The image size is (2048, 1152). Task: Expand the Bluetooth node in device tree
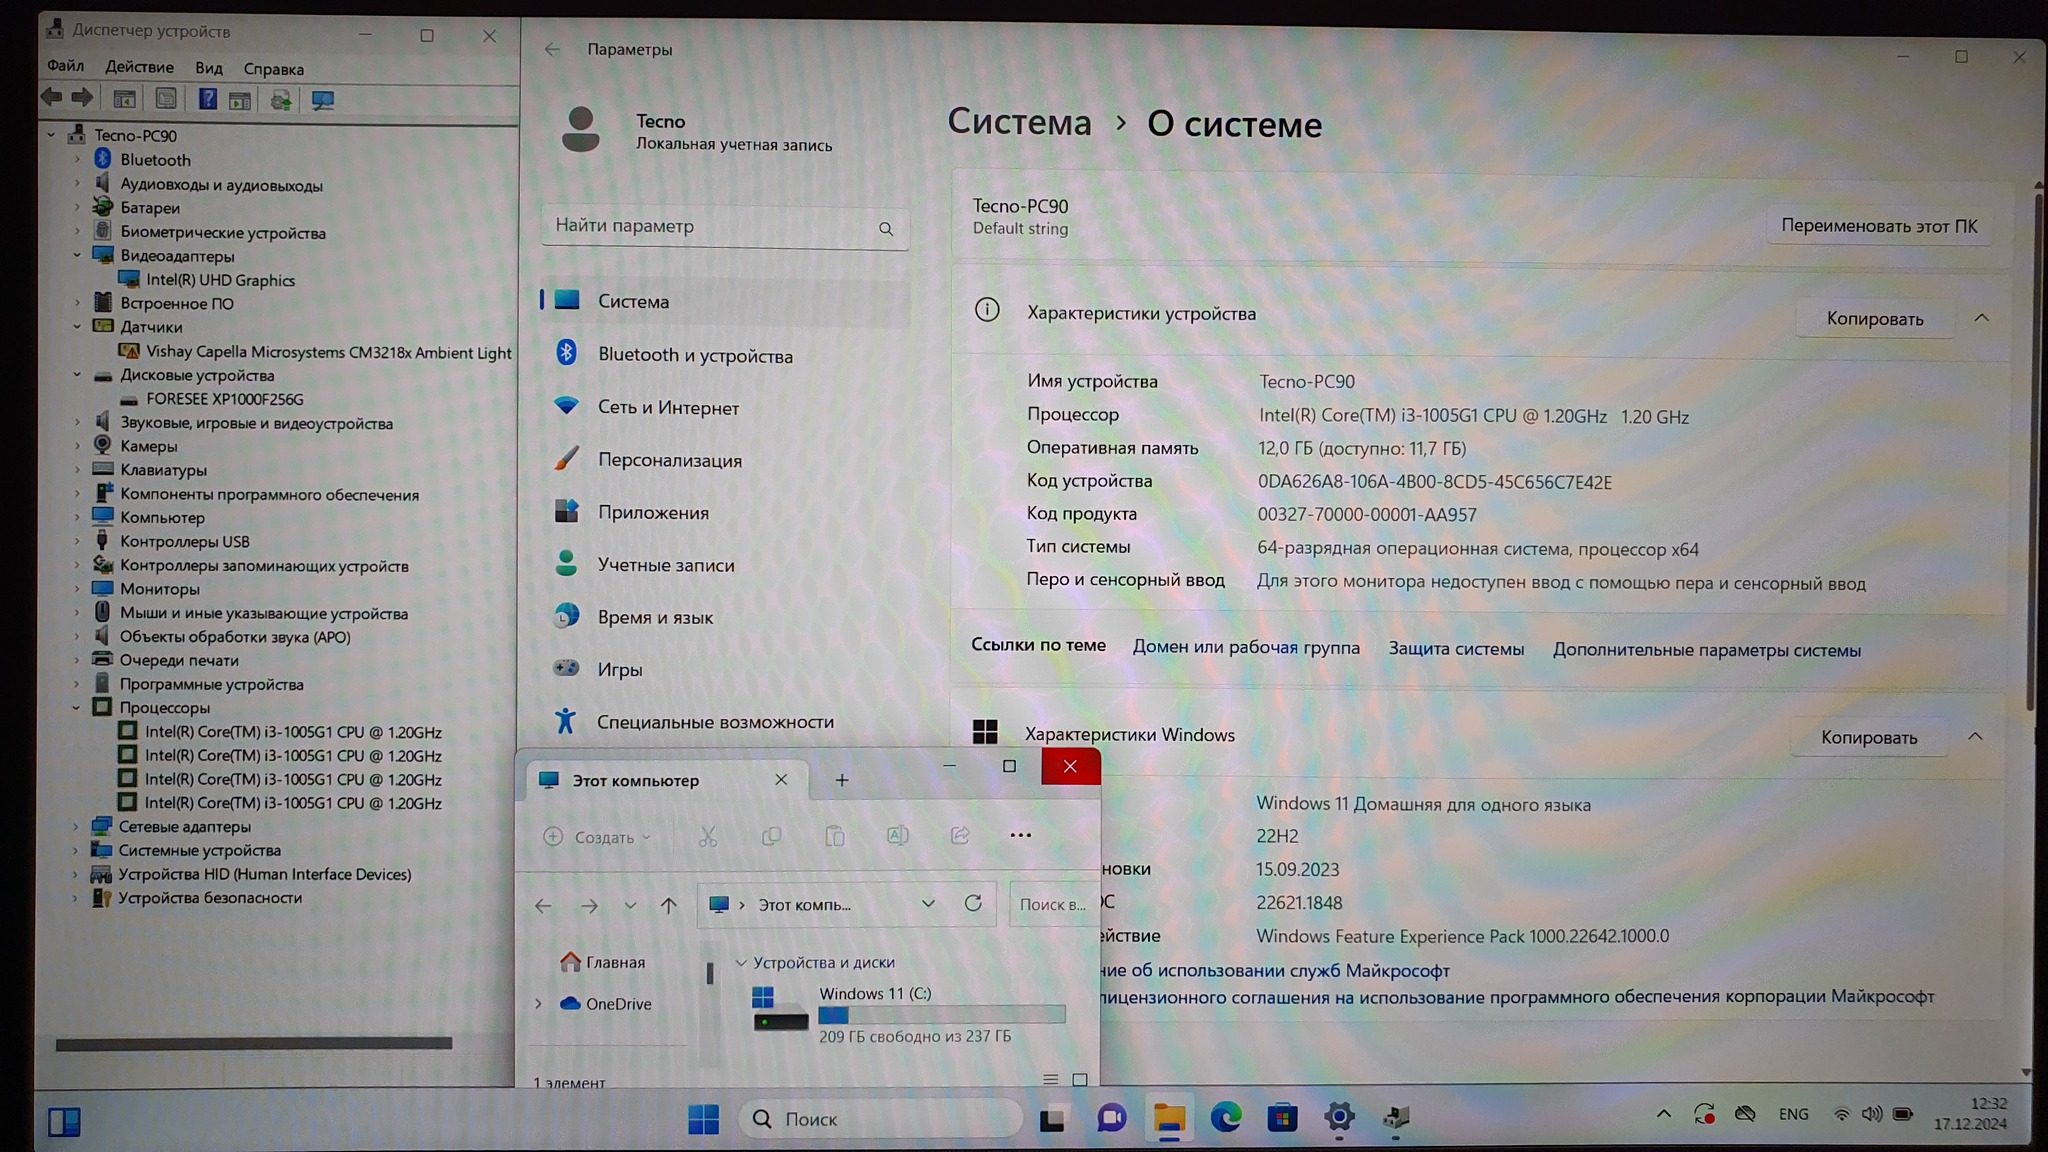77,159
